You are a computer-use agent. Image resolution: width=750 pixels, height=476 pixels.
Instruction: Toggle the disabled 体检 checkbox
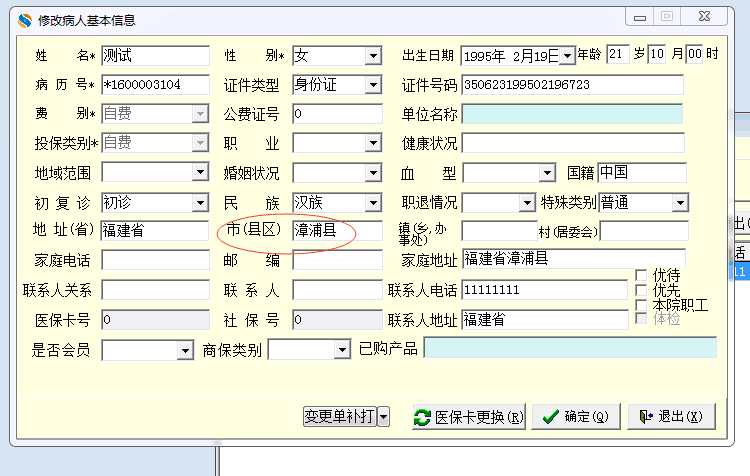pos(641,318)
